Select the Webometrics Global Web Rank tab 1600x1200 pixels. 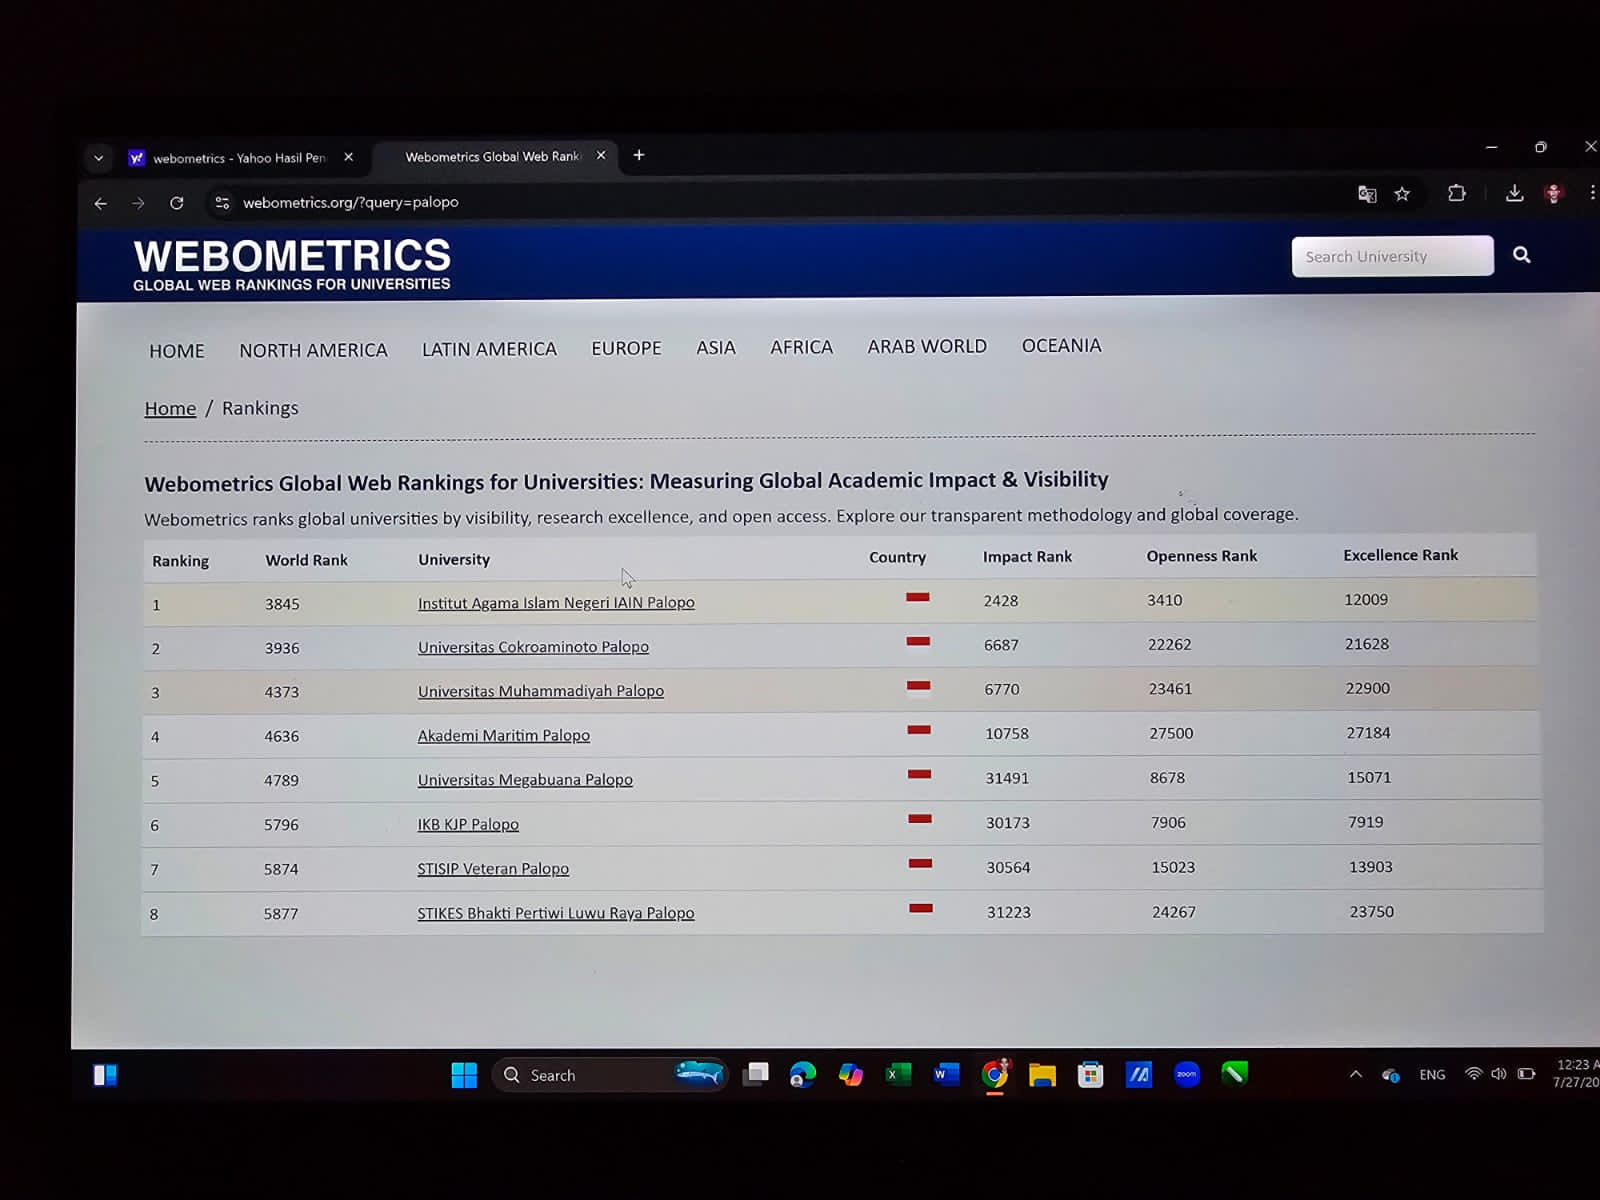pos(492,156)
